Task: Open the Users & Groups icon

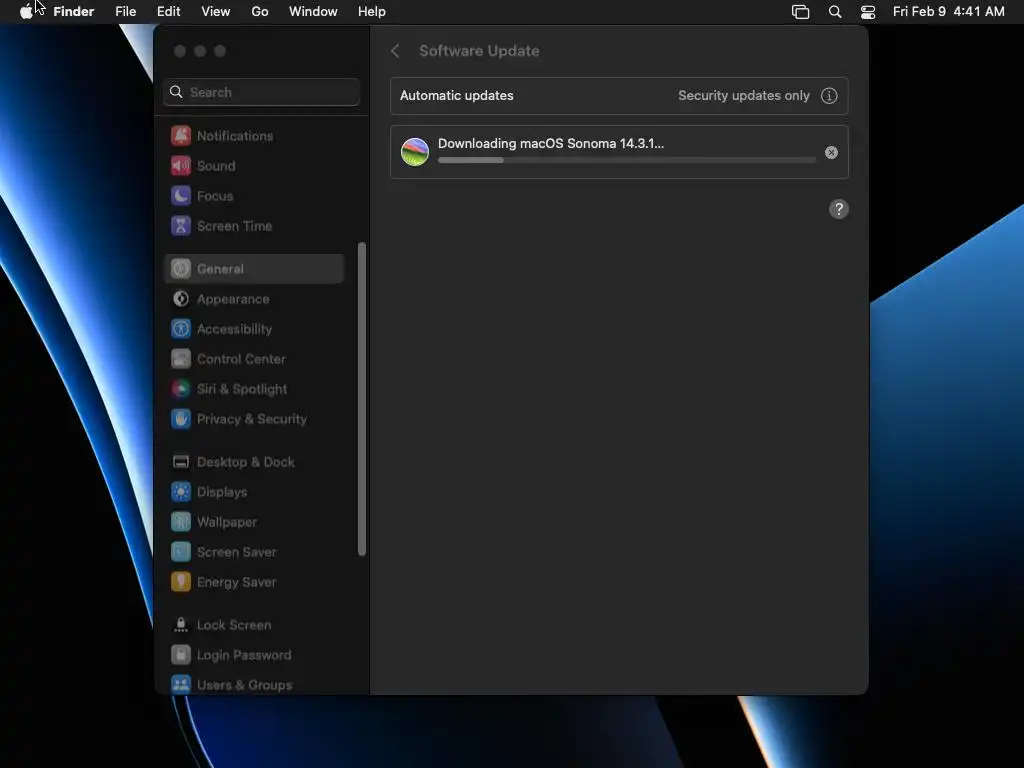Action: (x=181, y=685)
